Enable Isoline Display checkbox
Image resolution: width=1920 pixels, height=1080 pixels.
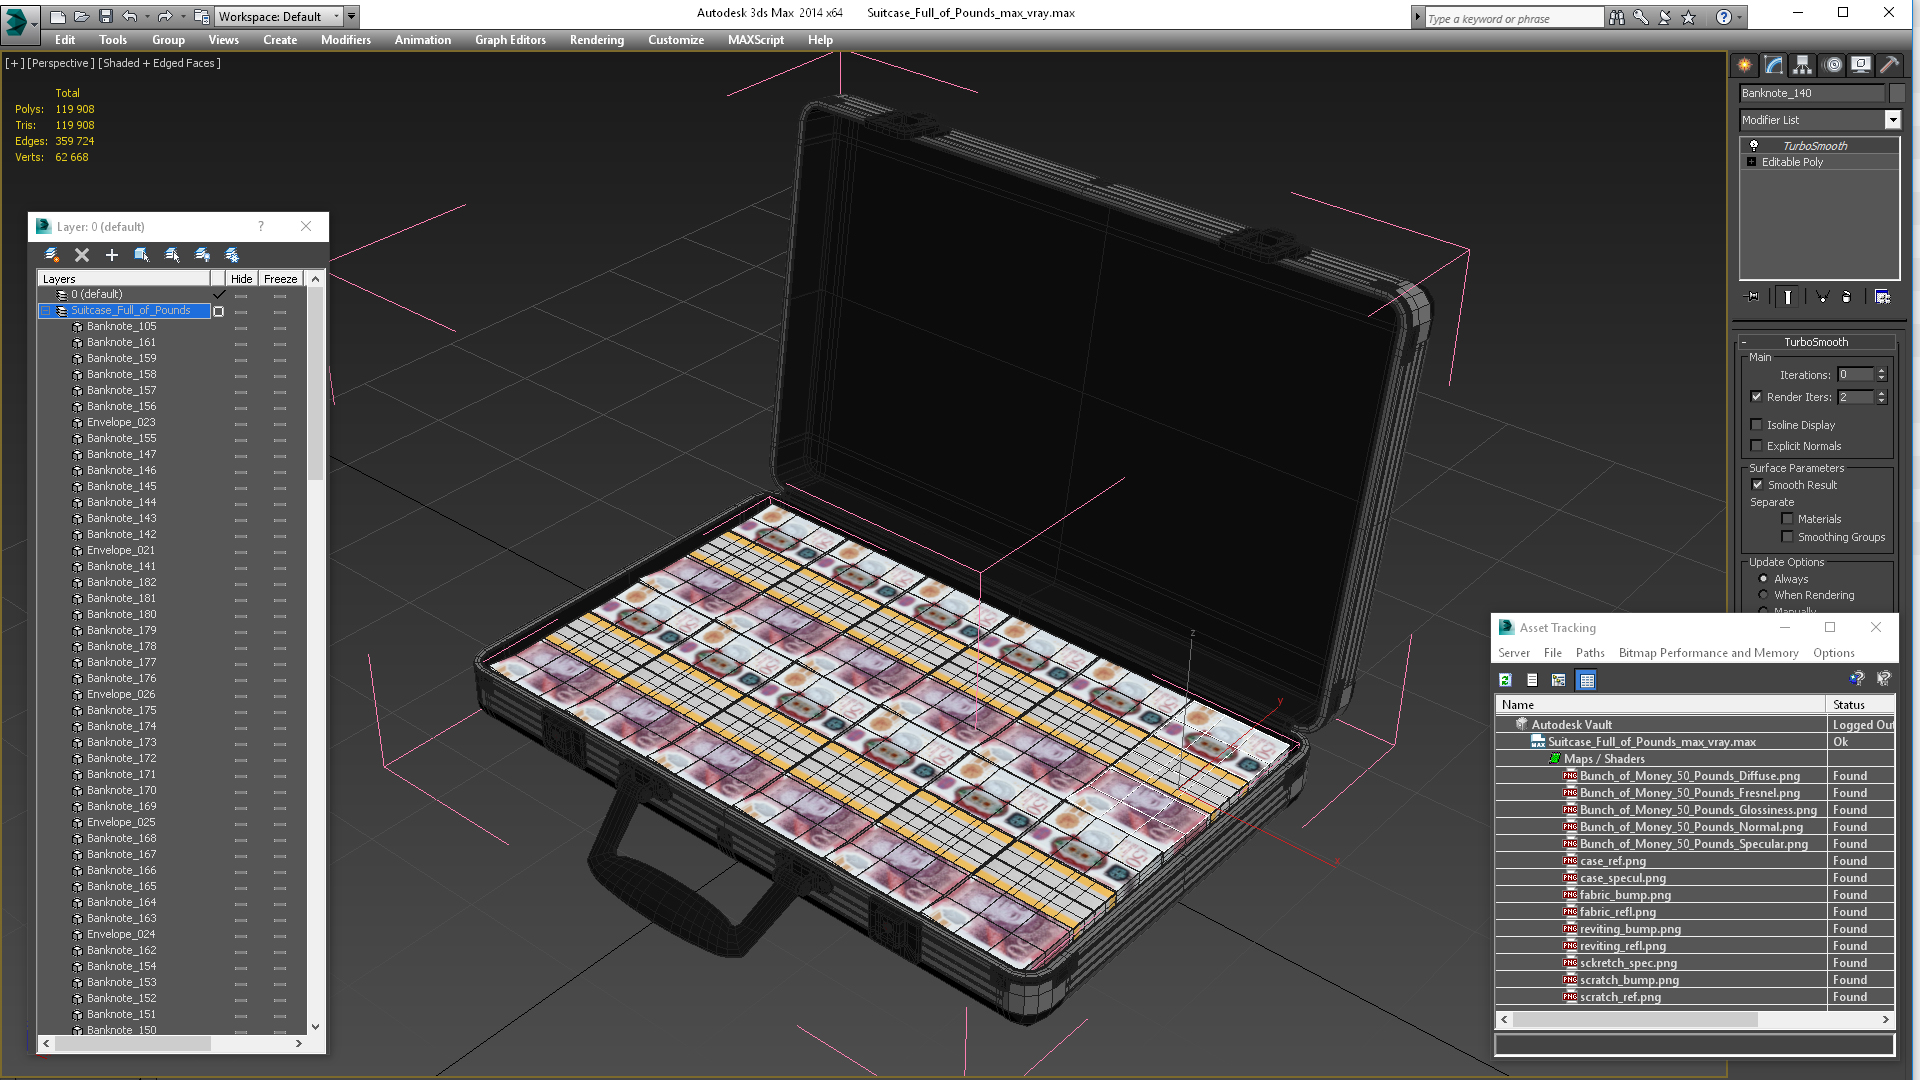[1757, 425]
